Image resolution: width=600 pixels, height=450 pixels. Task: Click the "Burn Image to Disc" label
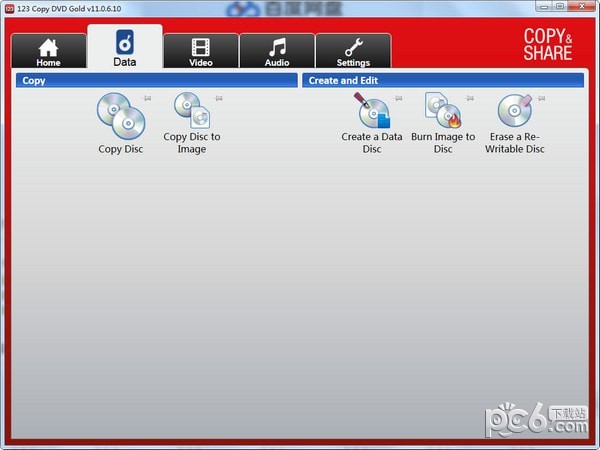[443, 143]
